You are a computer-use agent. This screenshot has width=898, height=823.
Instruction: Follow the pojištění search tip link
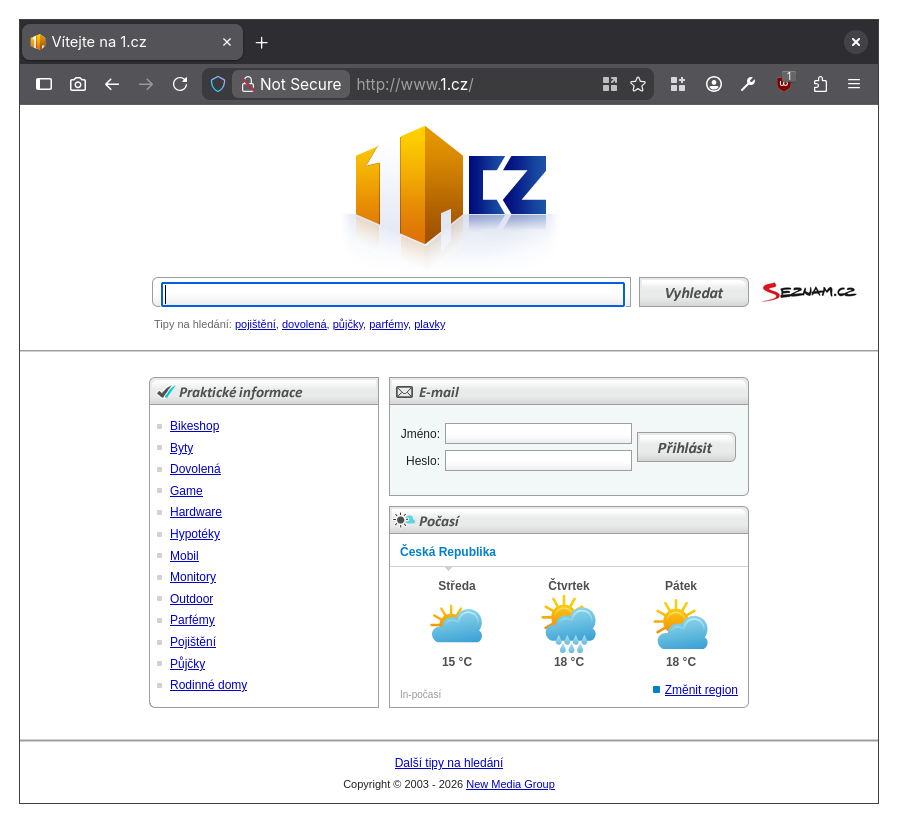(255, 324)
